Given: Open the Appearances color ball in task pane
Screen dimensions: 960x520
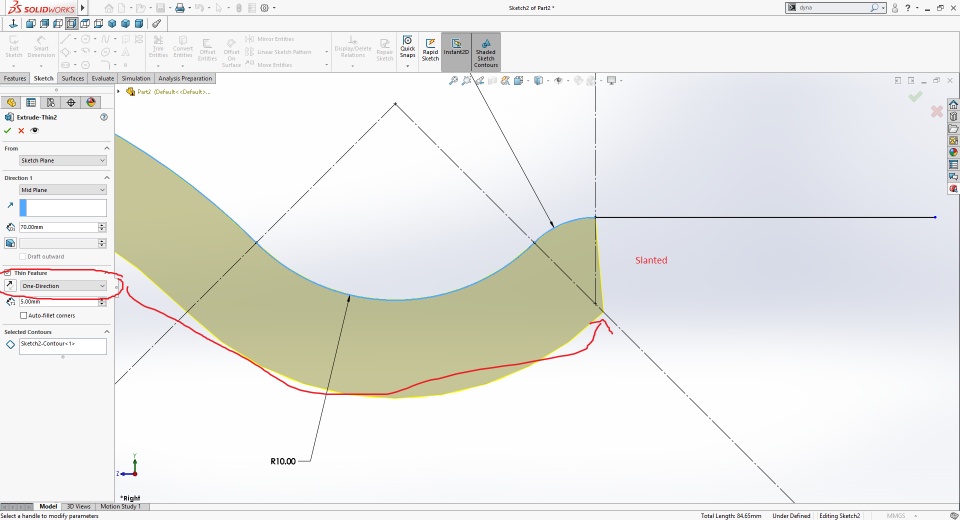Looking at the screenshot, I should pos(953,153).
